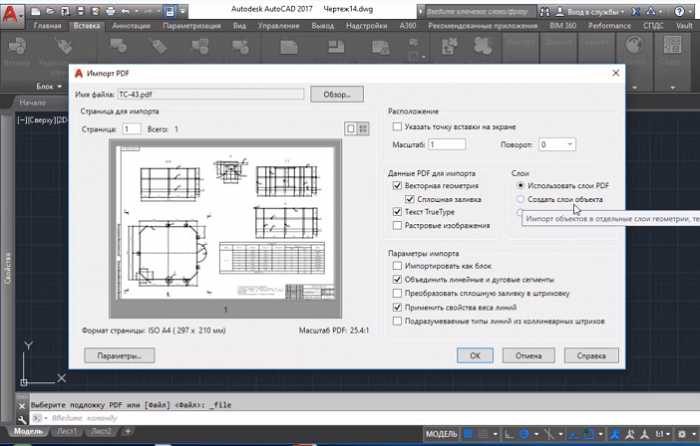Screen dimensions: 700x446
Task: Toggle snap mode icon in status bar
Action: [483, 433]
